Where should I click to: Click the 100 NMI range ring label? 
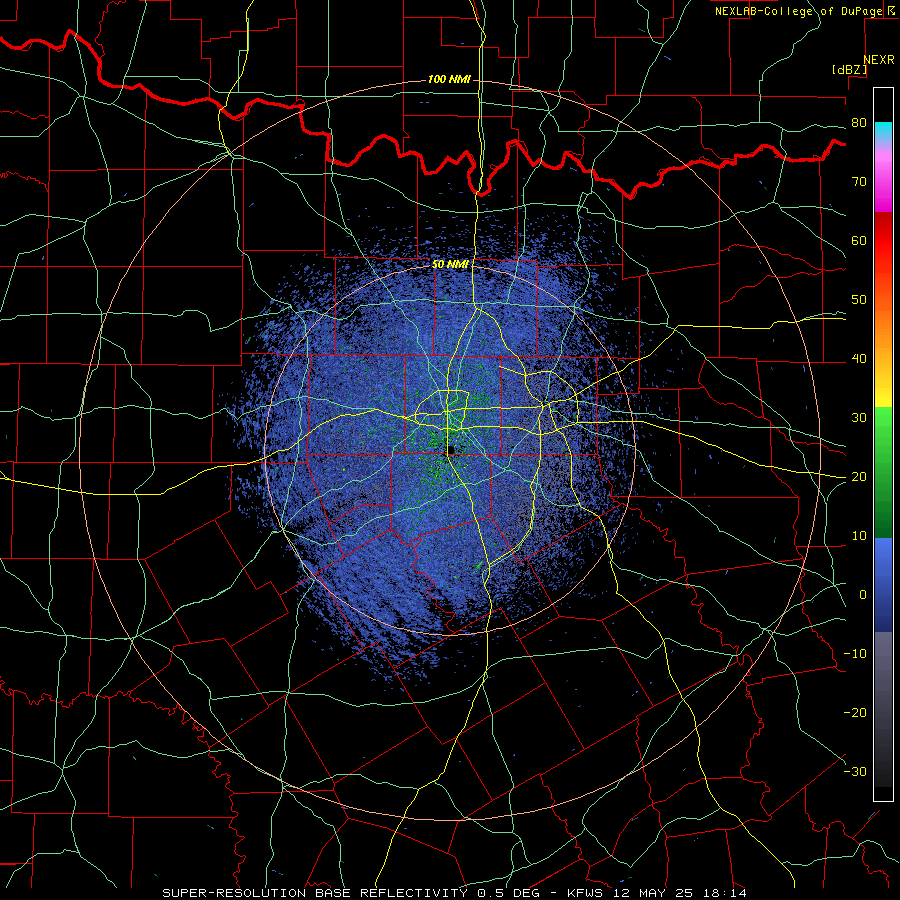[x=449, y=79]
